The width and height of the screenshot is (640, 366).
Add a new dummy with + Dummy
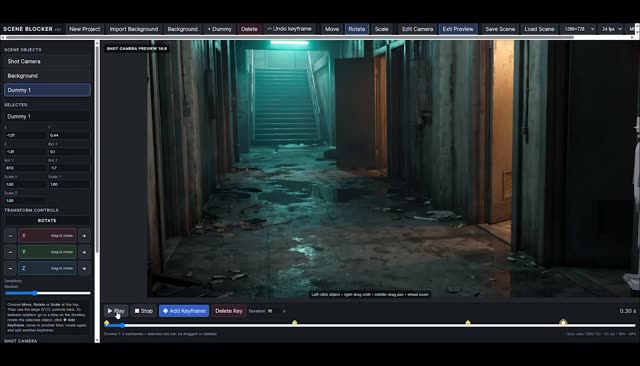pos(220,29)
